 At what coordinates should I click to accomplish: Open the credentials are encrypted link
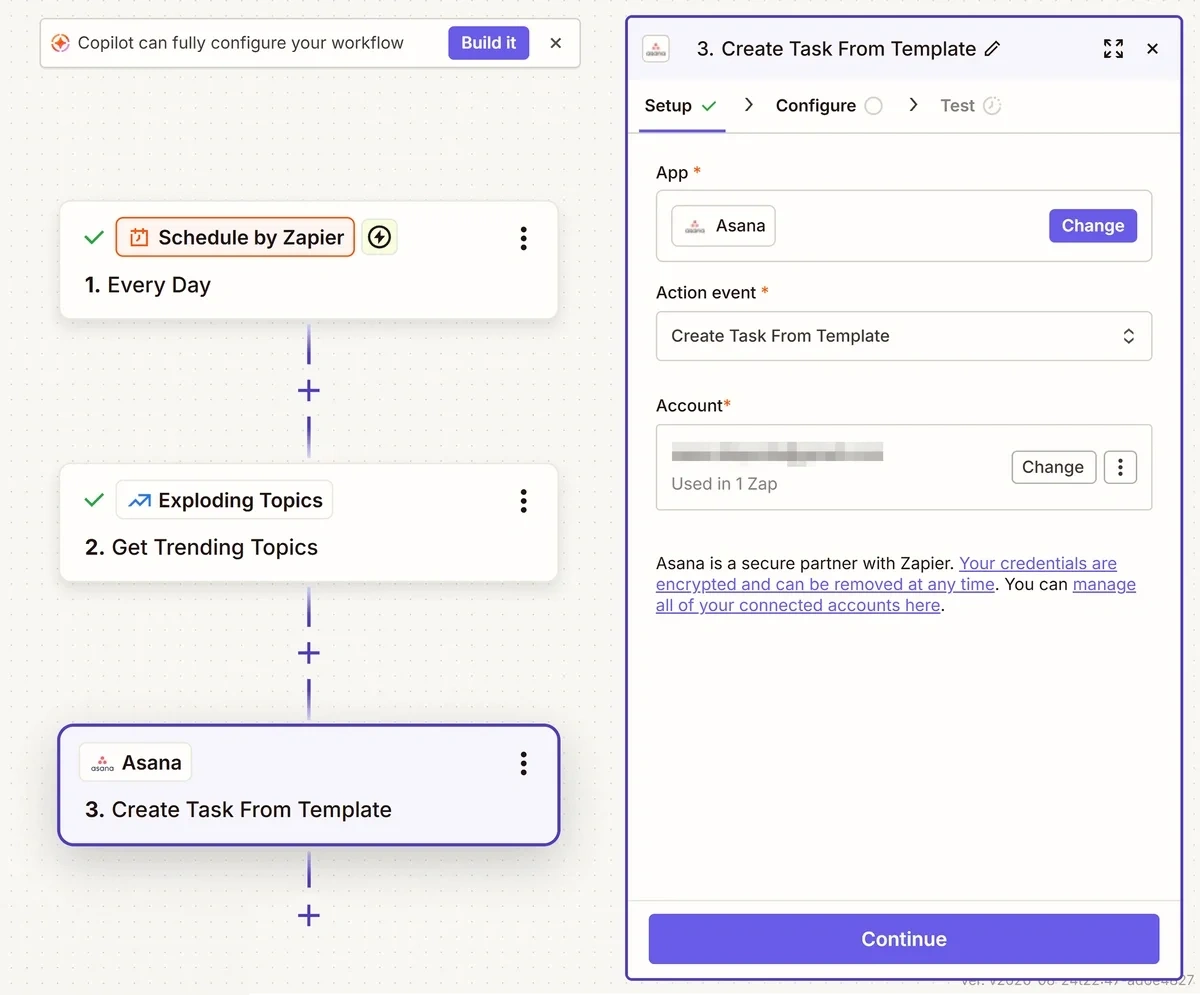coord(886,574)
